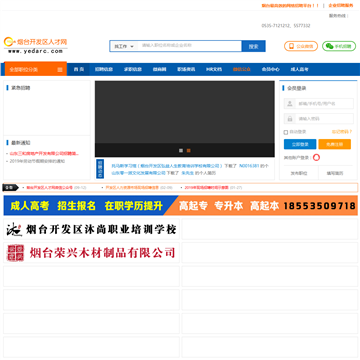360x360 pixels.
Task: Open the orange 微信公众 nav item
Action: (x=242, y=69)
